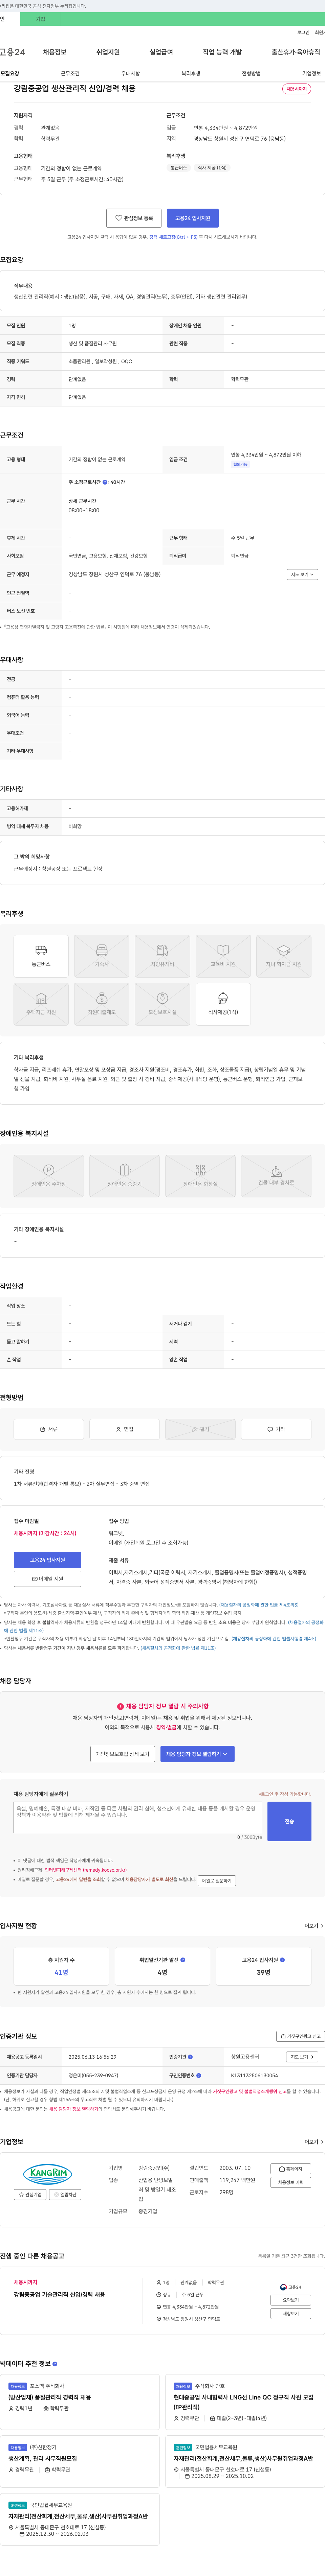Viewport: 325px width, 2576px height.
Task: Click the 기숙사 welfare icon
Action: [102, 956]
